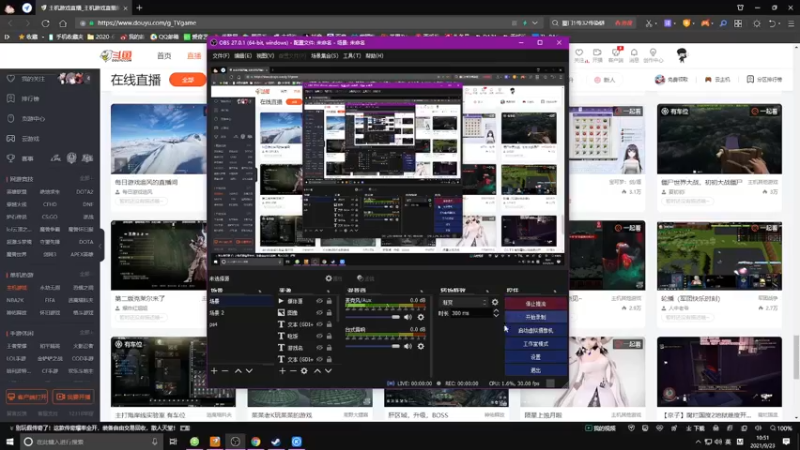Screen dimensions: 800x450
Task: Open the OBS 帮助(H) menu
Action: coord(374,56)
